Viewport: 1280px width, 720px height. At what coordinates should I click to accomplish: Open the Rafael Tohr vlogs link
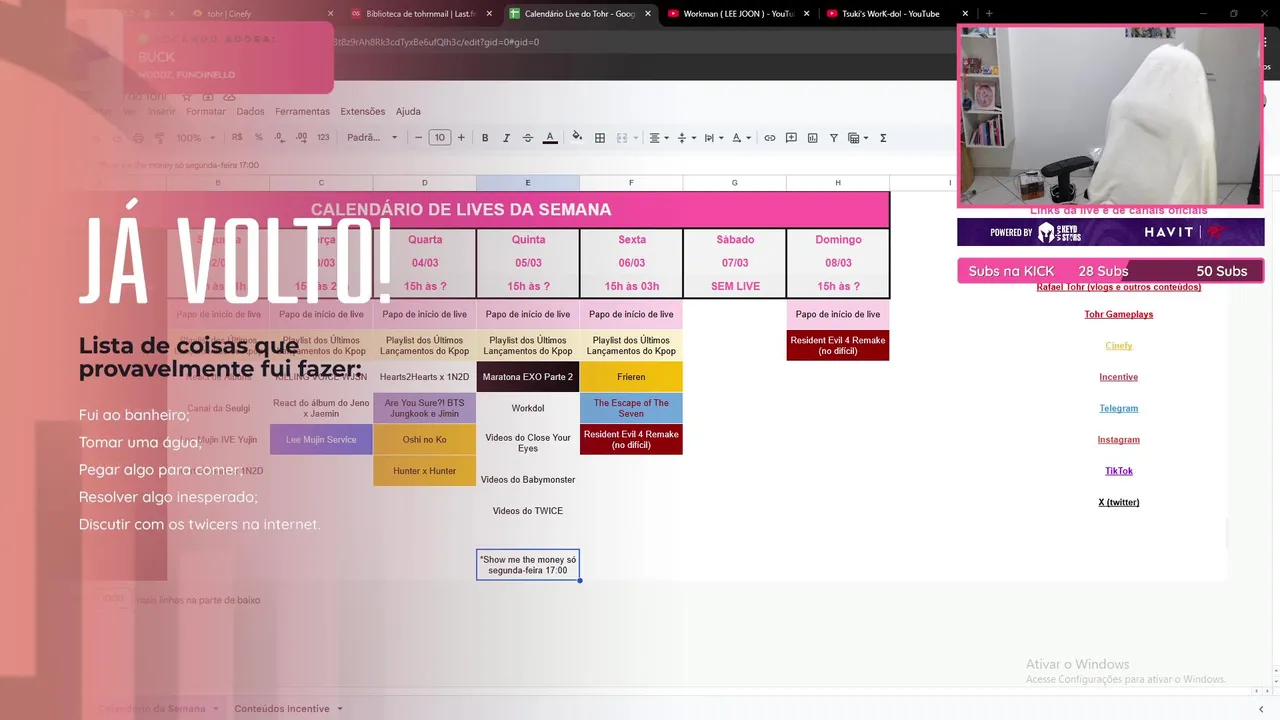point(1118,287)
